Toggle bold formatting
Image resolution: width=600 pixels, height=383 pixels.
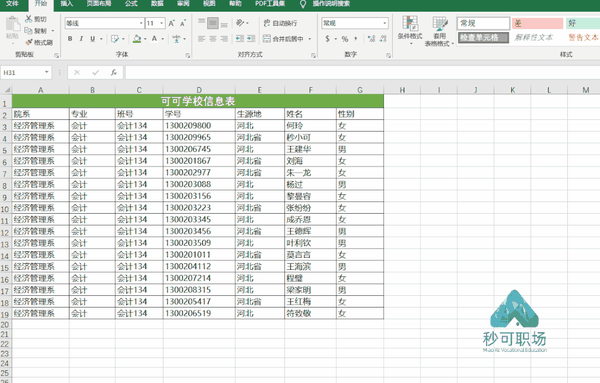(70, 39)
